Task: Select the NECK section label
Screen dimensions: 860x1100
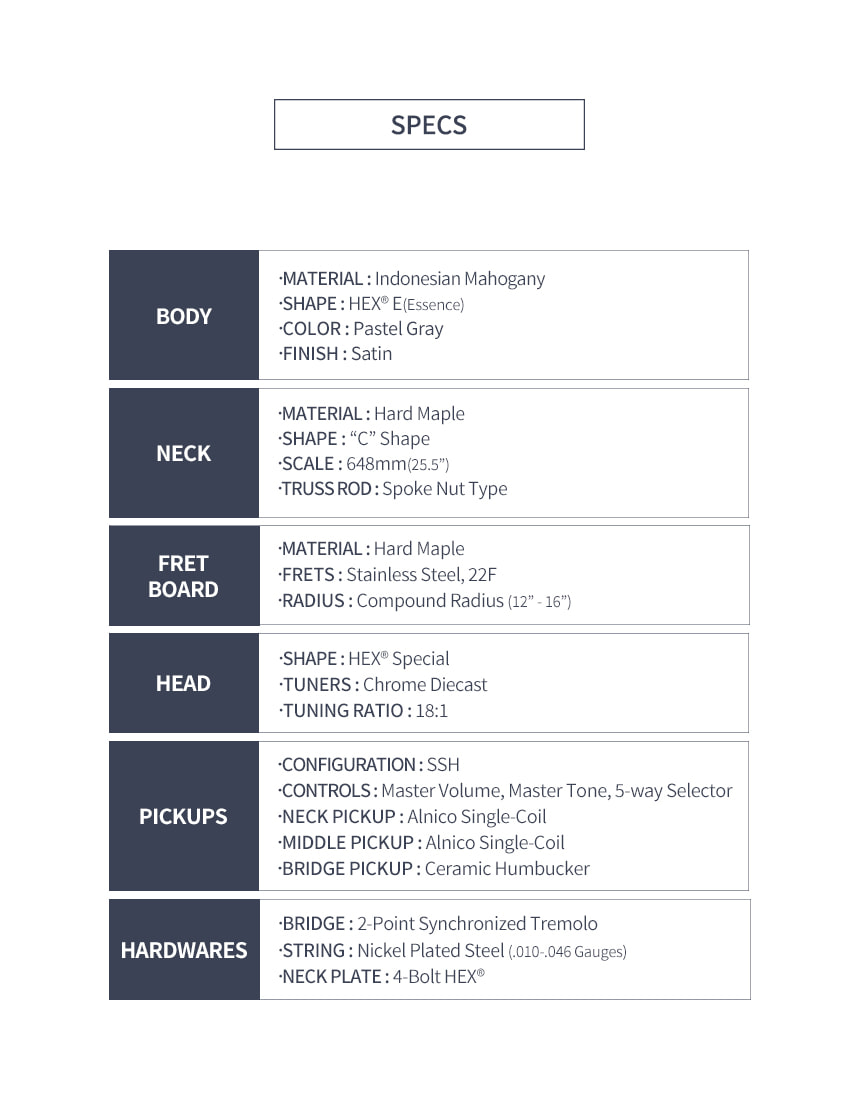Action: (x=184, y=452)
